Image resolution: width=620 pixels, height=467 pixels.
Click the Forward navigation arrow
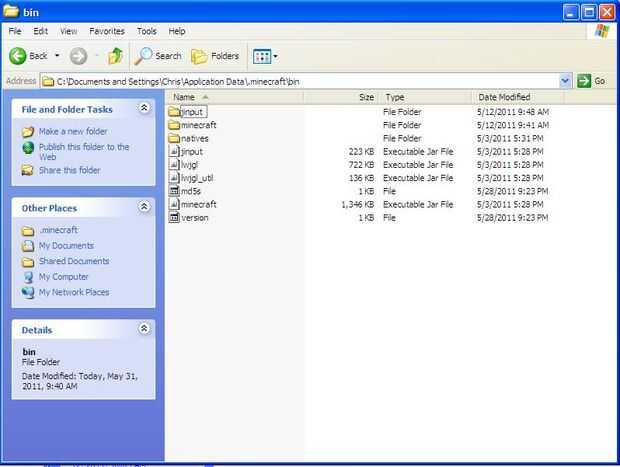[79, 56]
